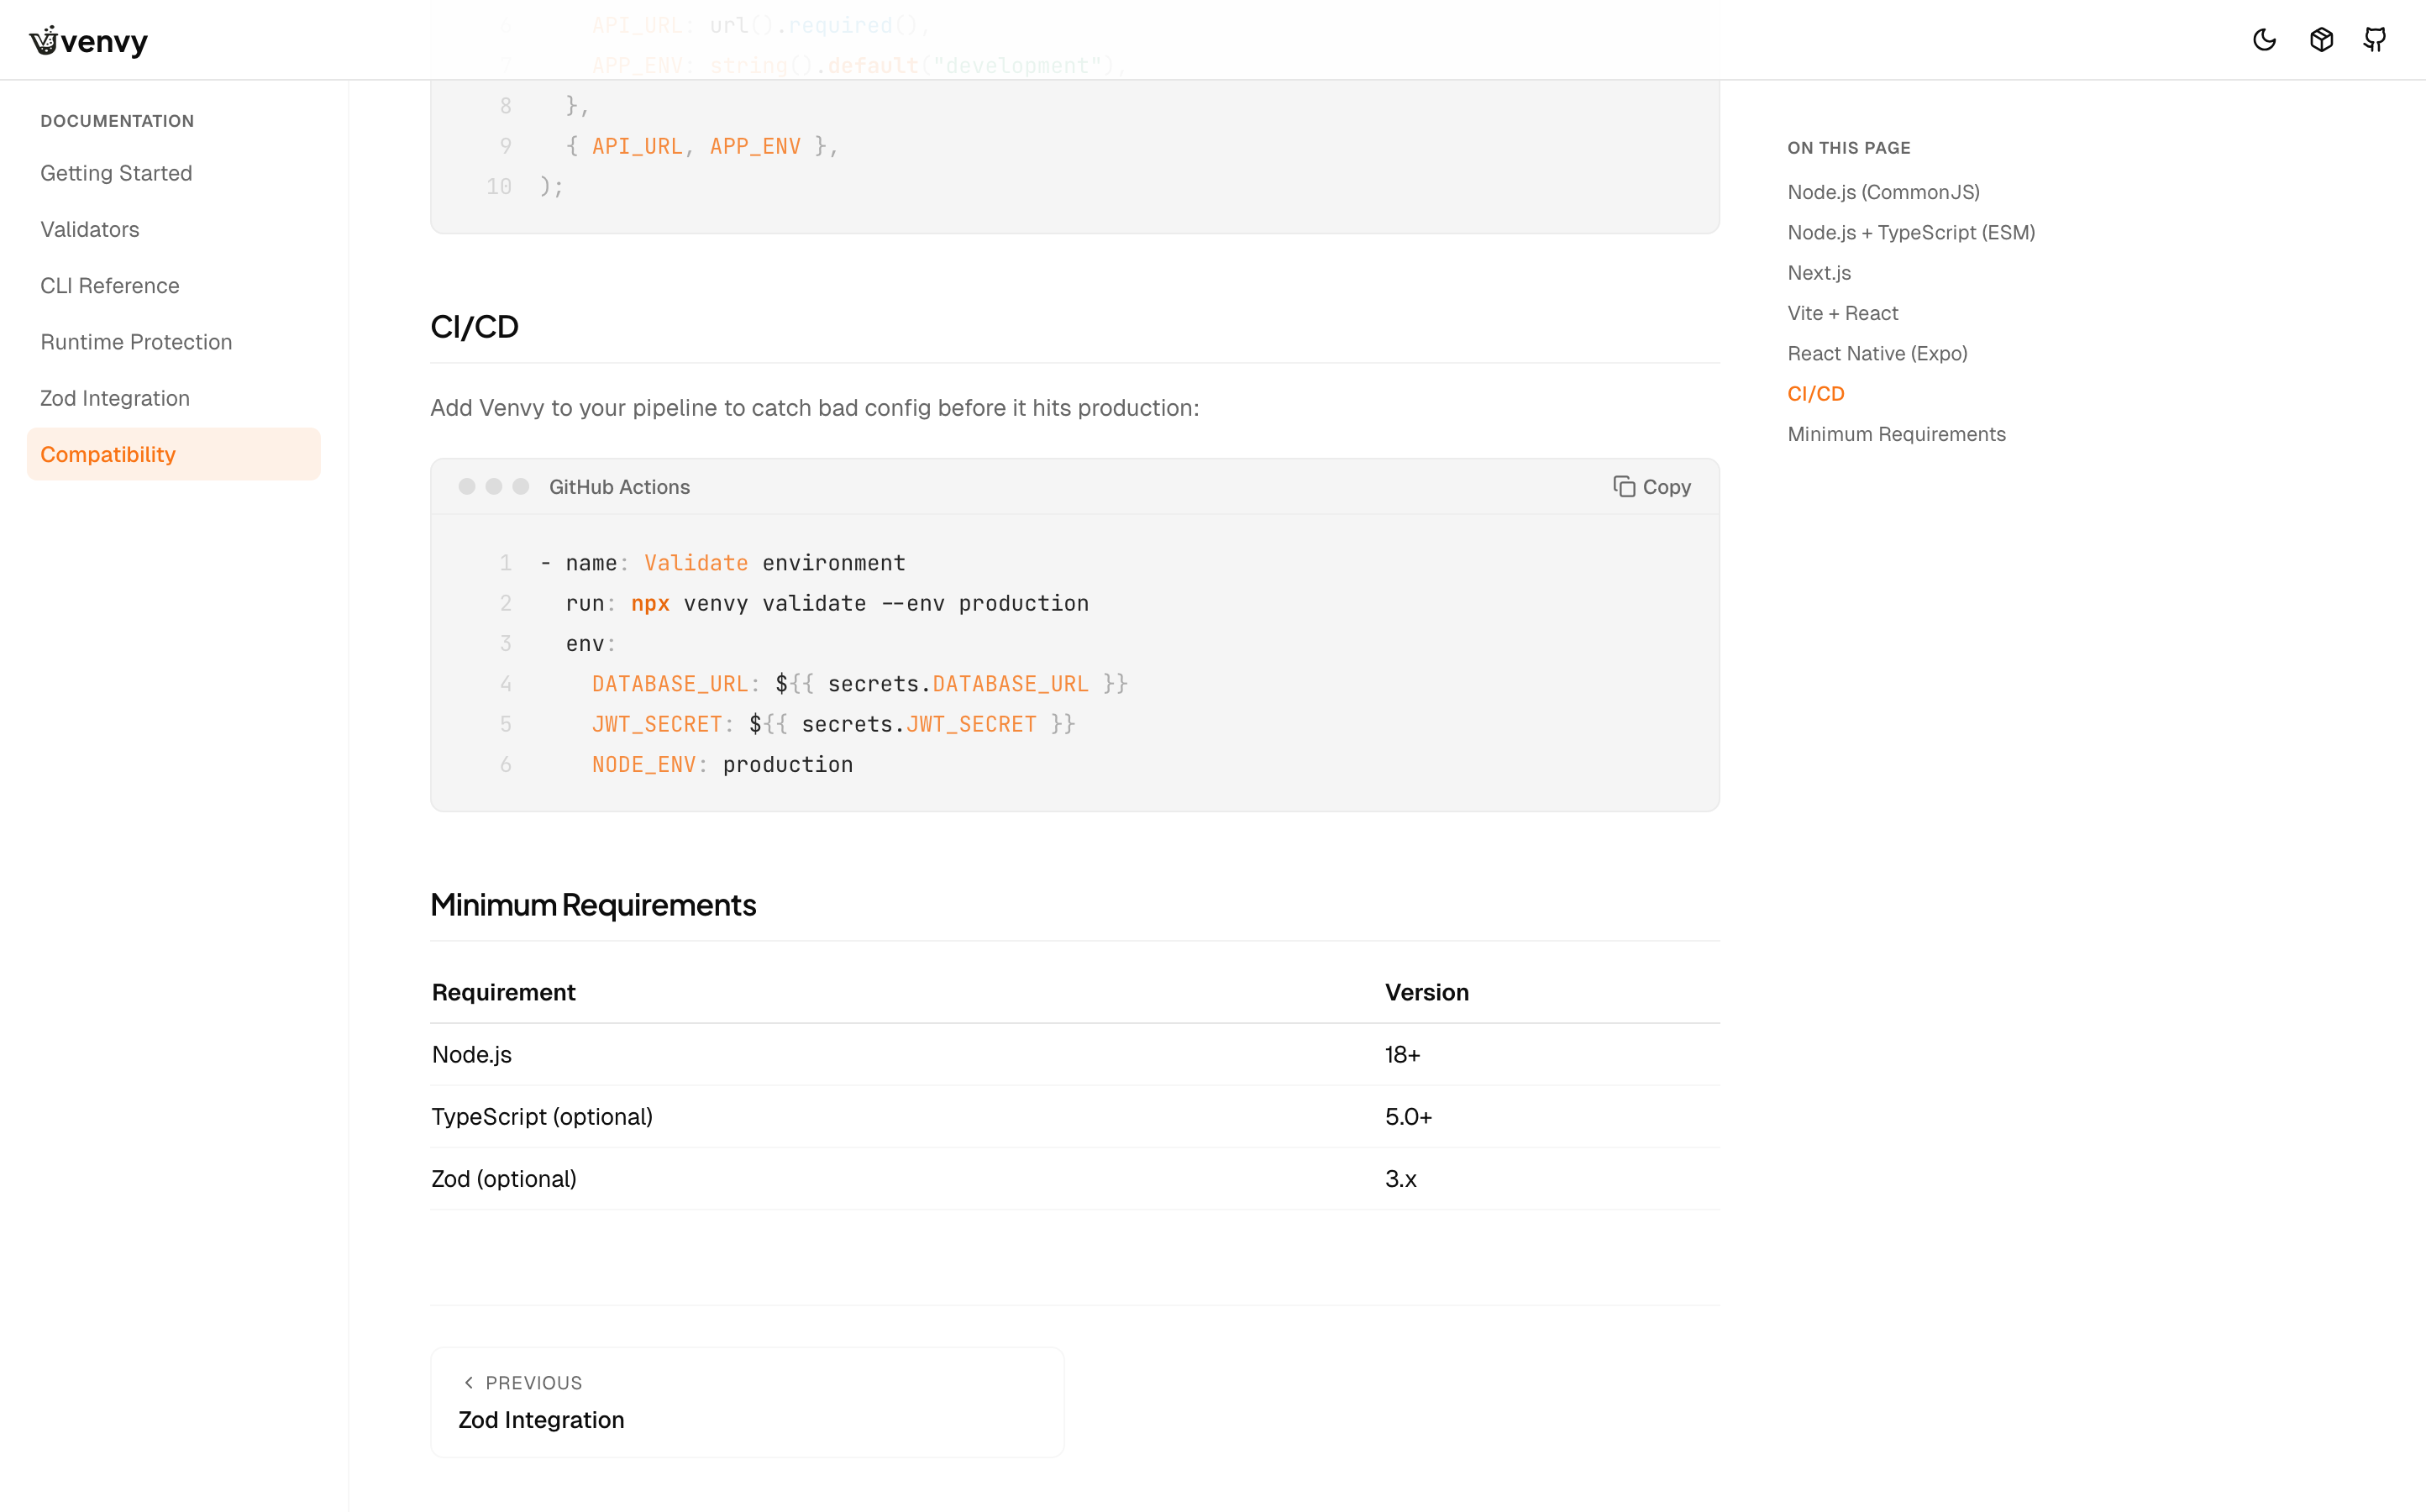Go to previous page Zod Integration card
Image resolution: width=2426 pixels, height=1512 pixels.
click(x=747, y=1401)
